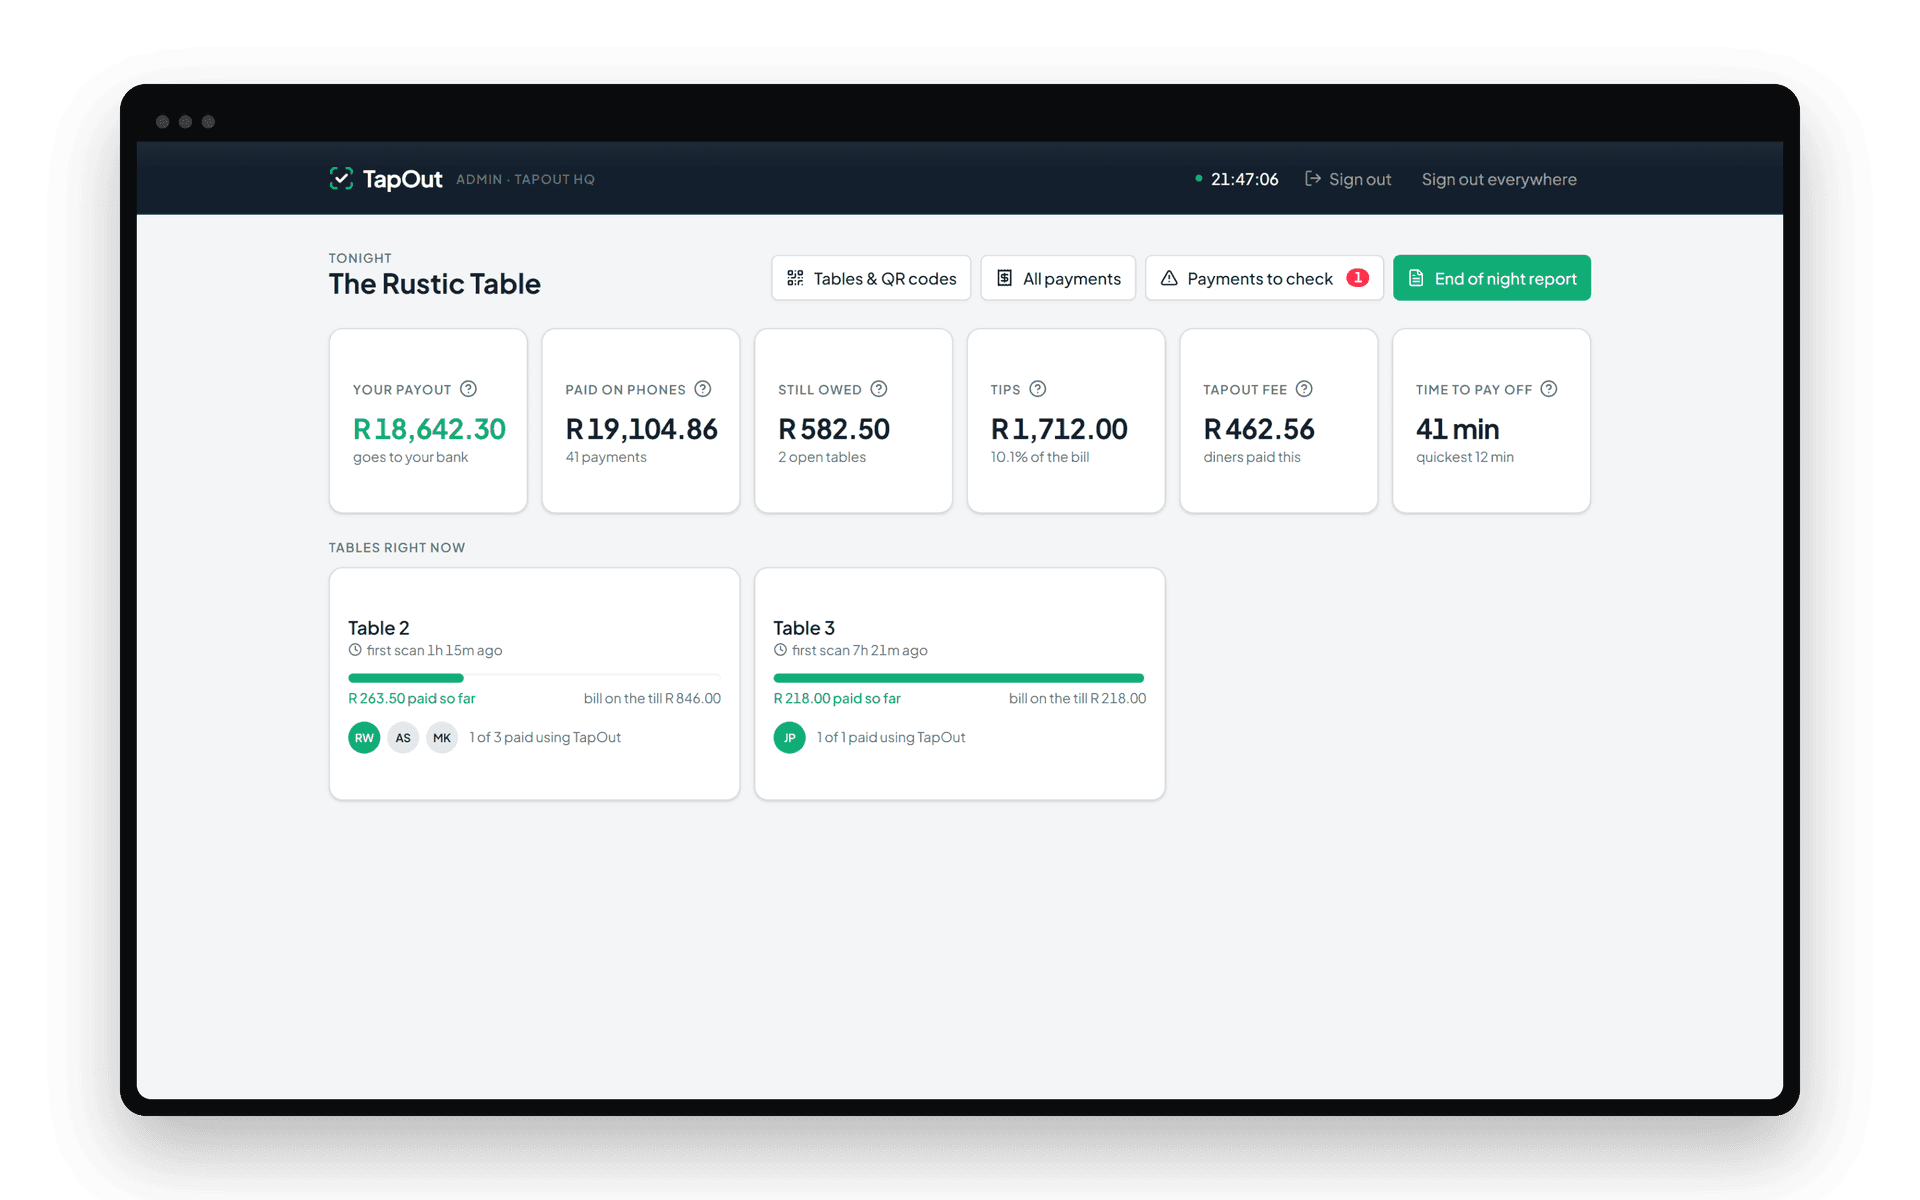Click the AS diner avatar
The image size is (1920, 1200).
[x=403, y=738]
